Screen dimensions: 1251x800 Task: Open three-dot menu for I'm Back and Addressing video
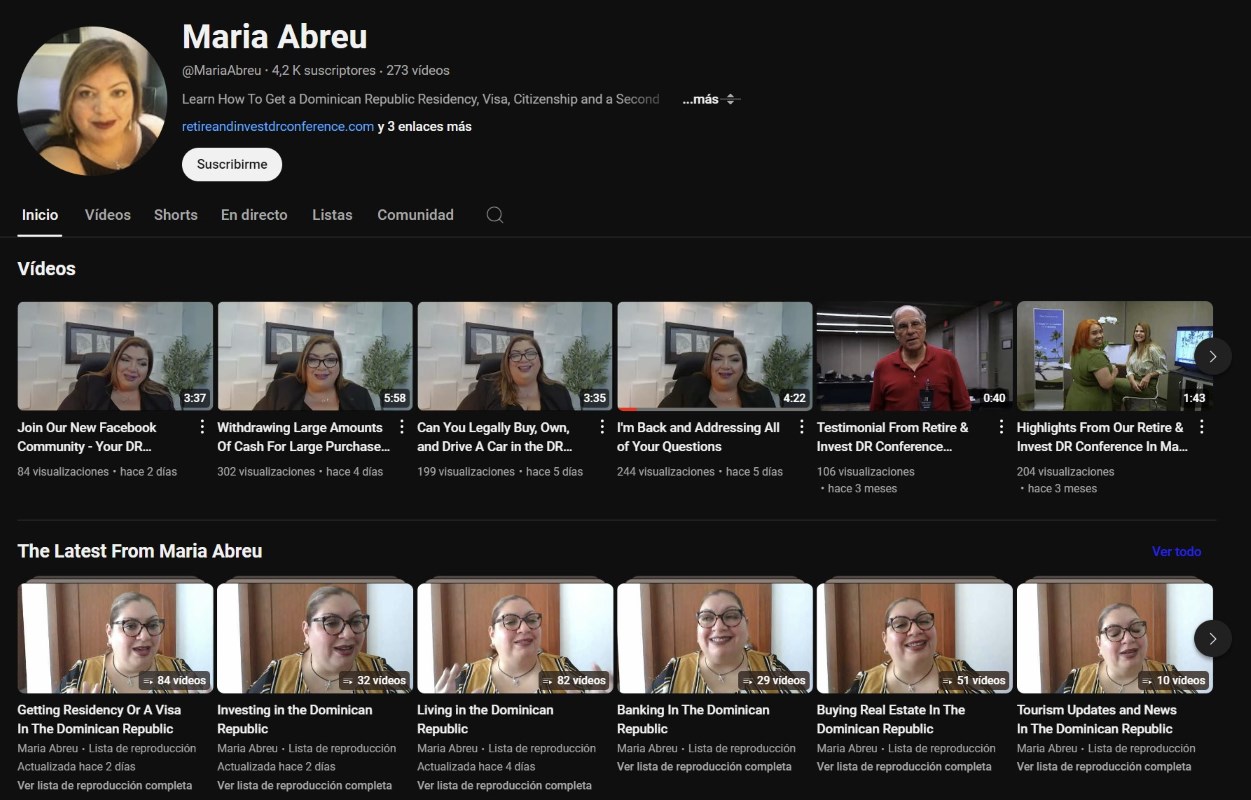(802, 427)
